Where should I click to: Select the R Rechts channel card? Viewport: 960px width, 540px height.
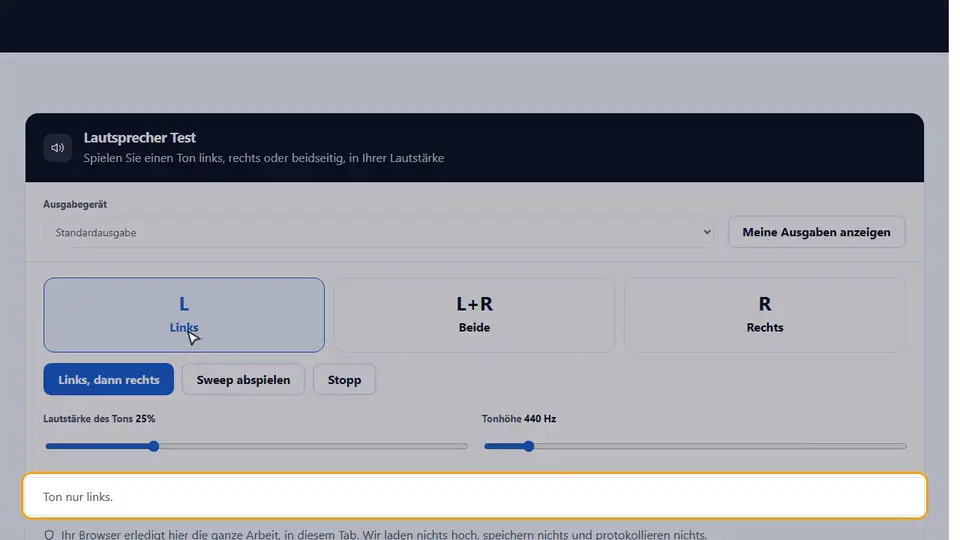tap(765, 315)
